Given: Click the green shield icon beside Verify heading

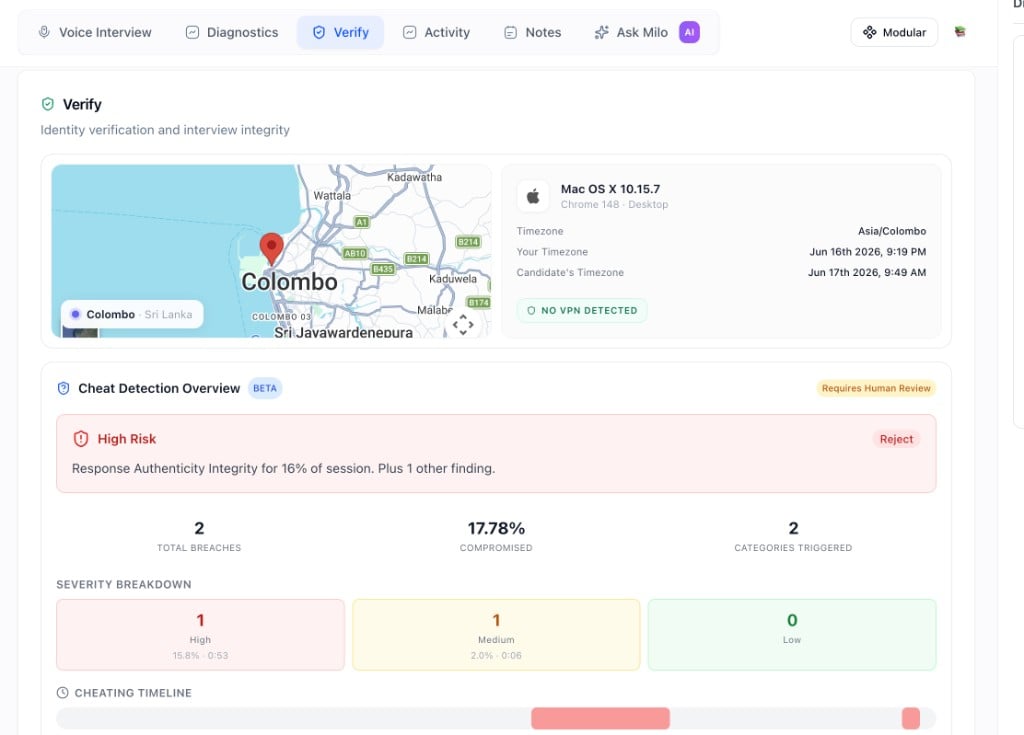Looking at the screenshot, I should [x=48, y=104].
